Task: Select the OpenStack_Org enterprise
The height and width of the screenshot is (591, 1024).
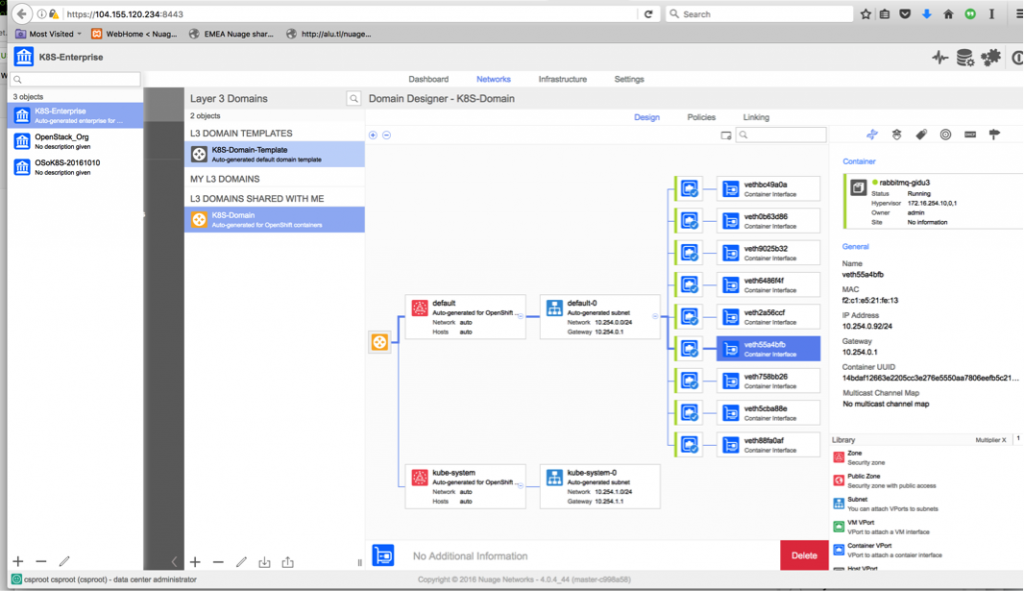Action: click(x=75, y=141)
